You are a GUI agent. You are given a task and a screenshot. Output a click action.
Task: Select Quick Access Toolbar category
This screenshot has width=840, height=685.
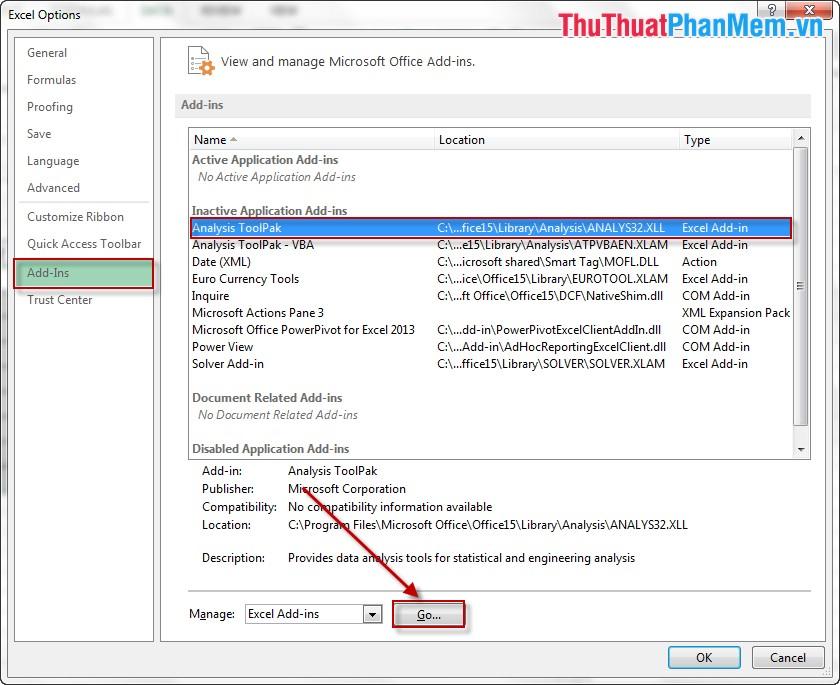click(x=84, y=243)
